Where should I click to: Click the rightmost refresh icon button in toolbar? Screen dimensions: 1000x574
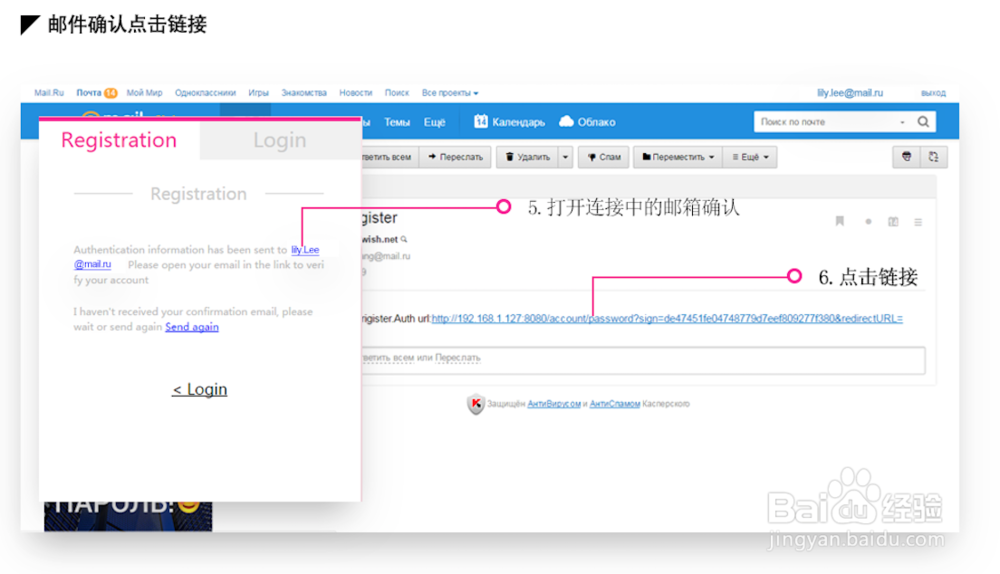pos(934,157)
